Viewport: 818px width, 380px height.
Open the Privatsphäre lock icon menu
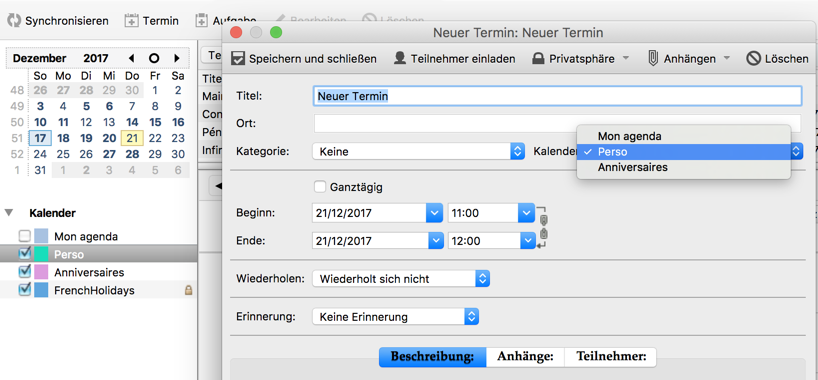click(538, 58)
